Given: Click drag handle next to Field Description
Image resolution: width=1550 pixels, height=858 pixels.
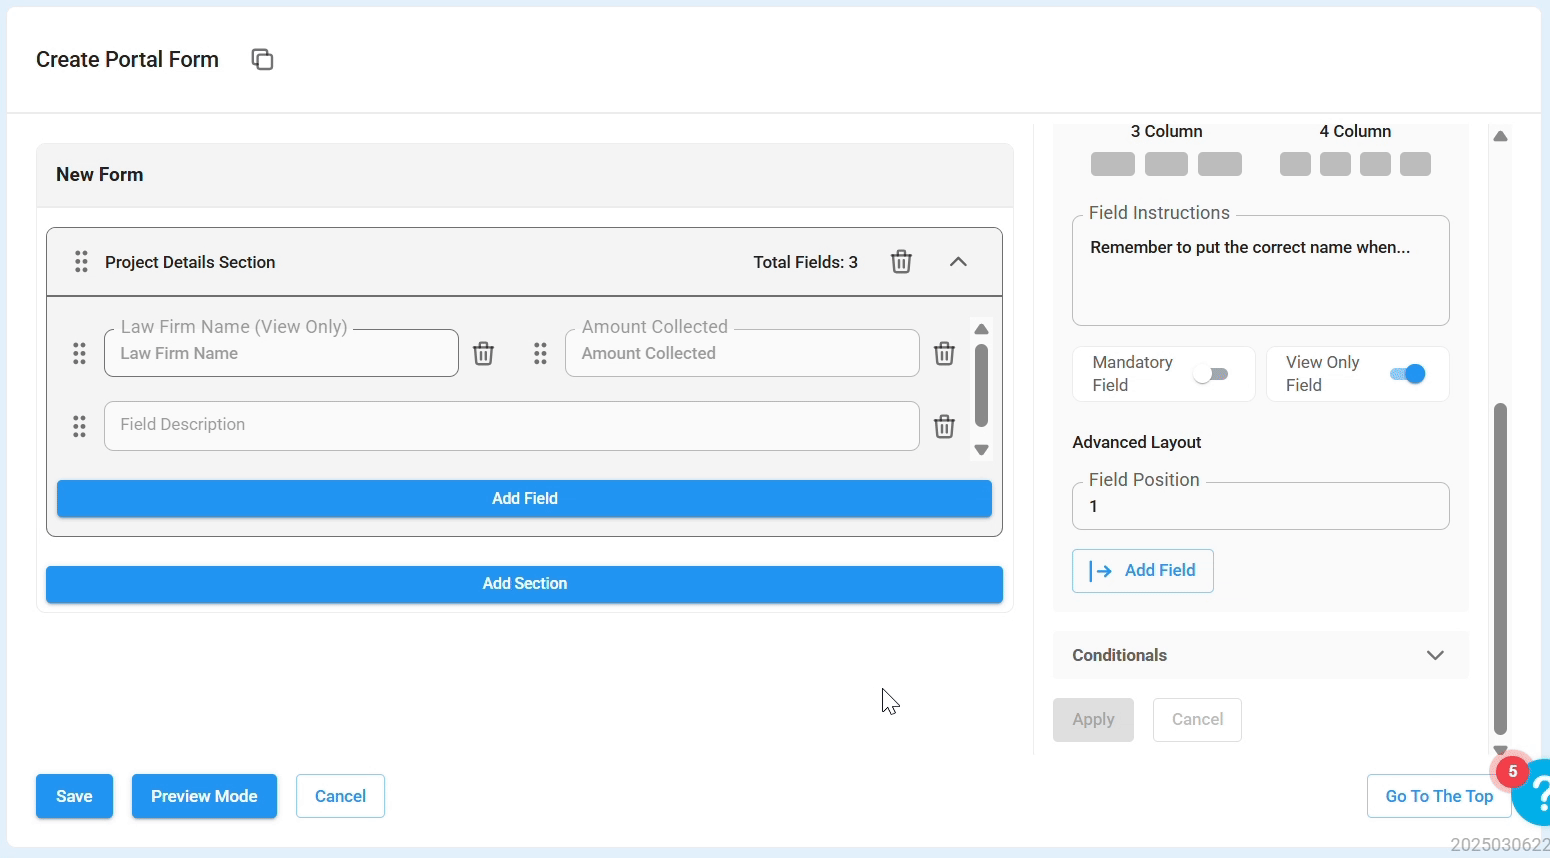Looking at the screenshot, I should click(79, 427).
